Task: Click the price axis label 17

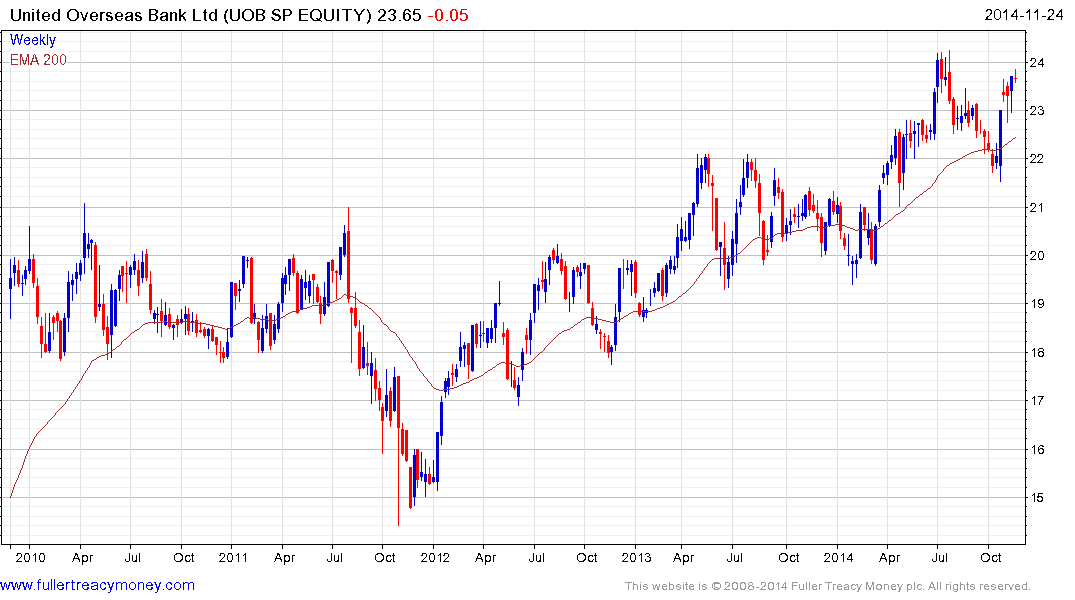Action: 1037,400
